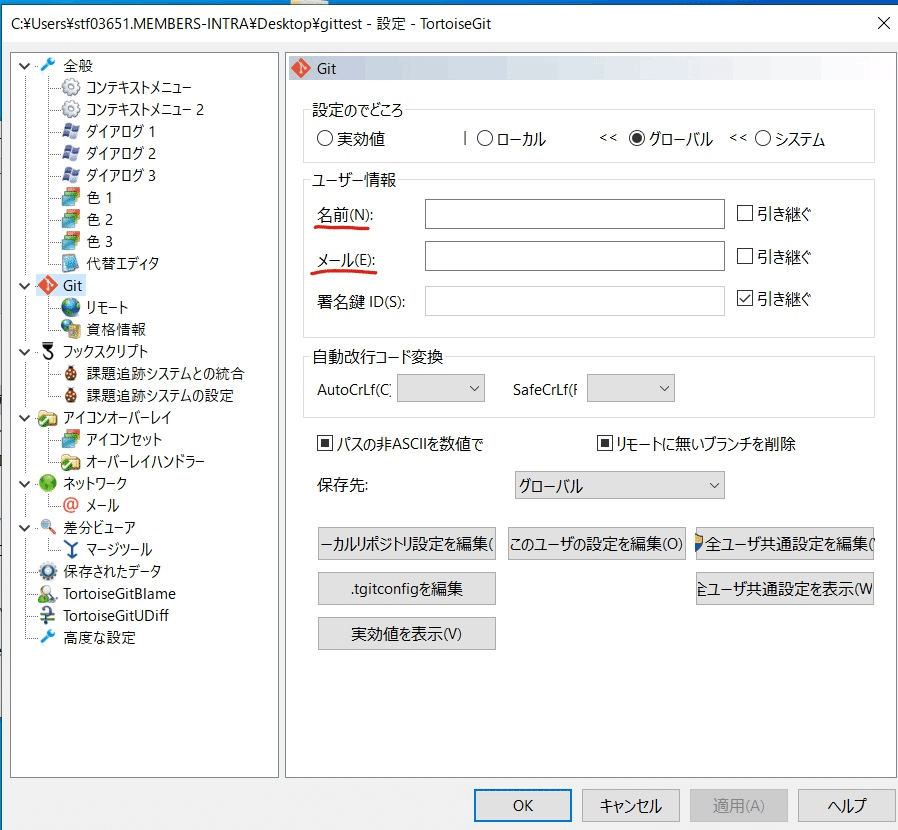Click into the メール(E) input field
898x830 pixels.
click(574, 255)
